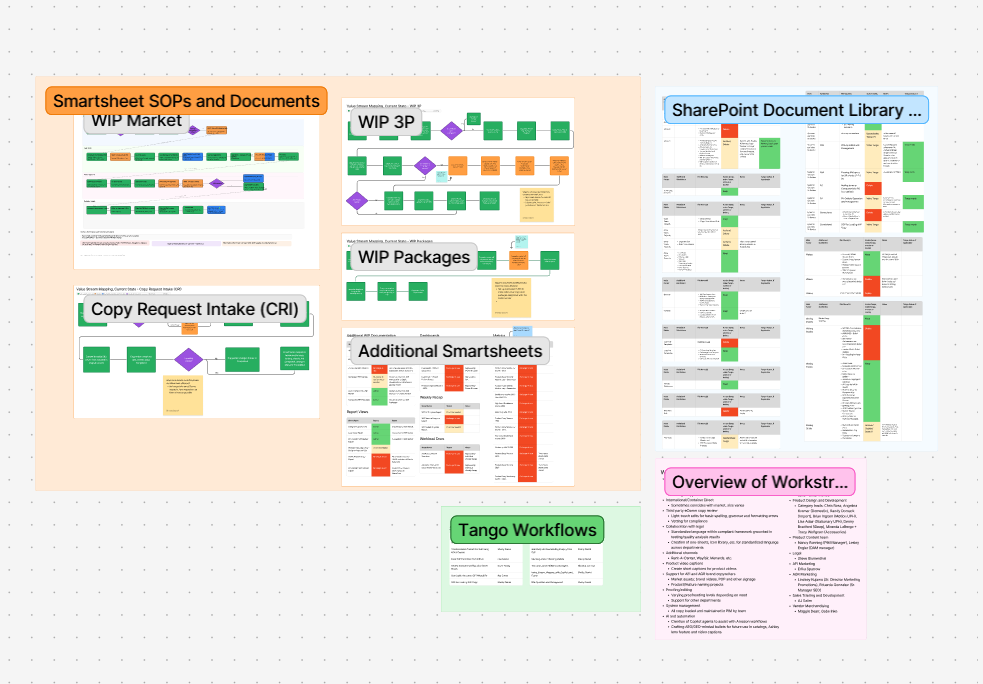Click the small cyan note in WIP 3P diagram

[x=442, y=176]
